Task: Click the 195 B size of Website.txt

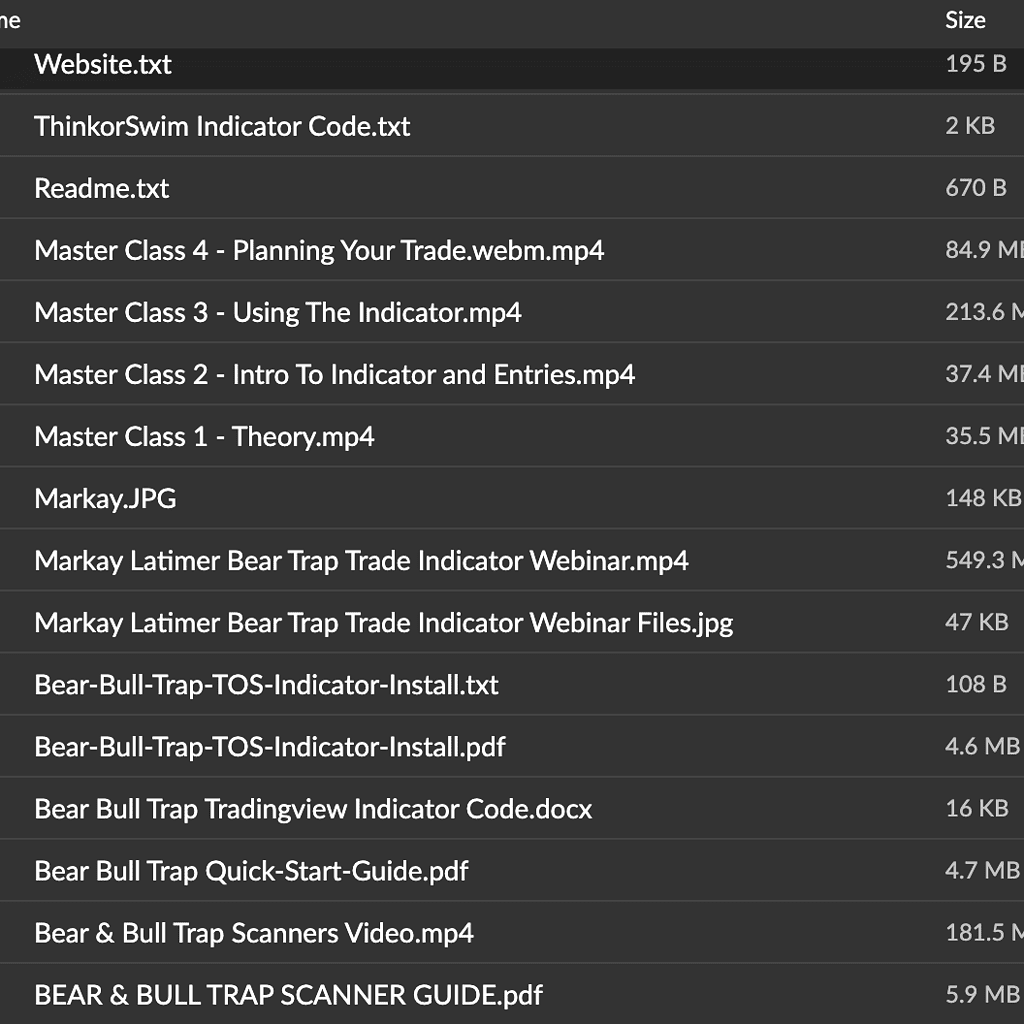Action: pyautogui.click(x=975, y=65)
